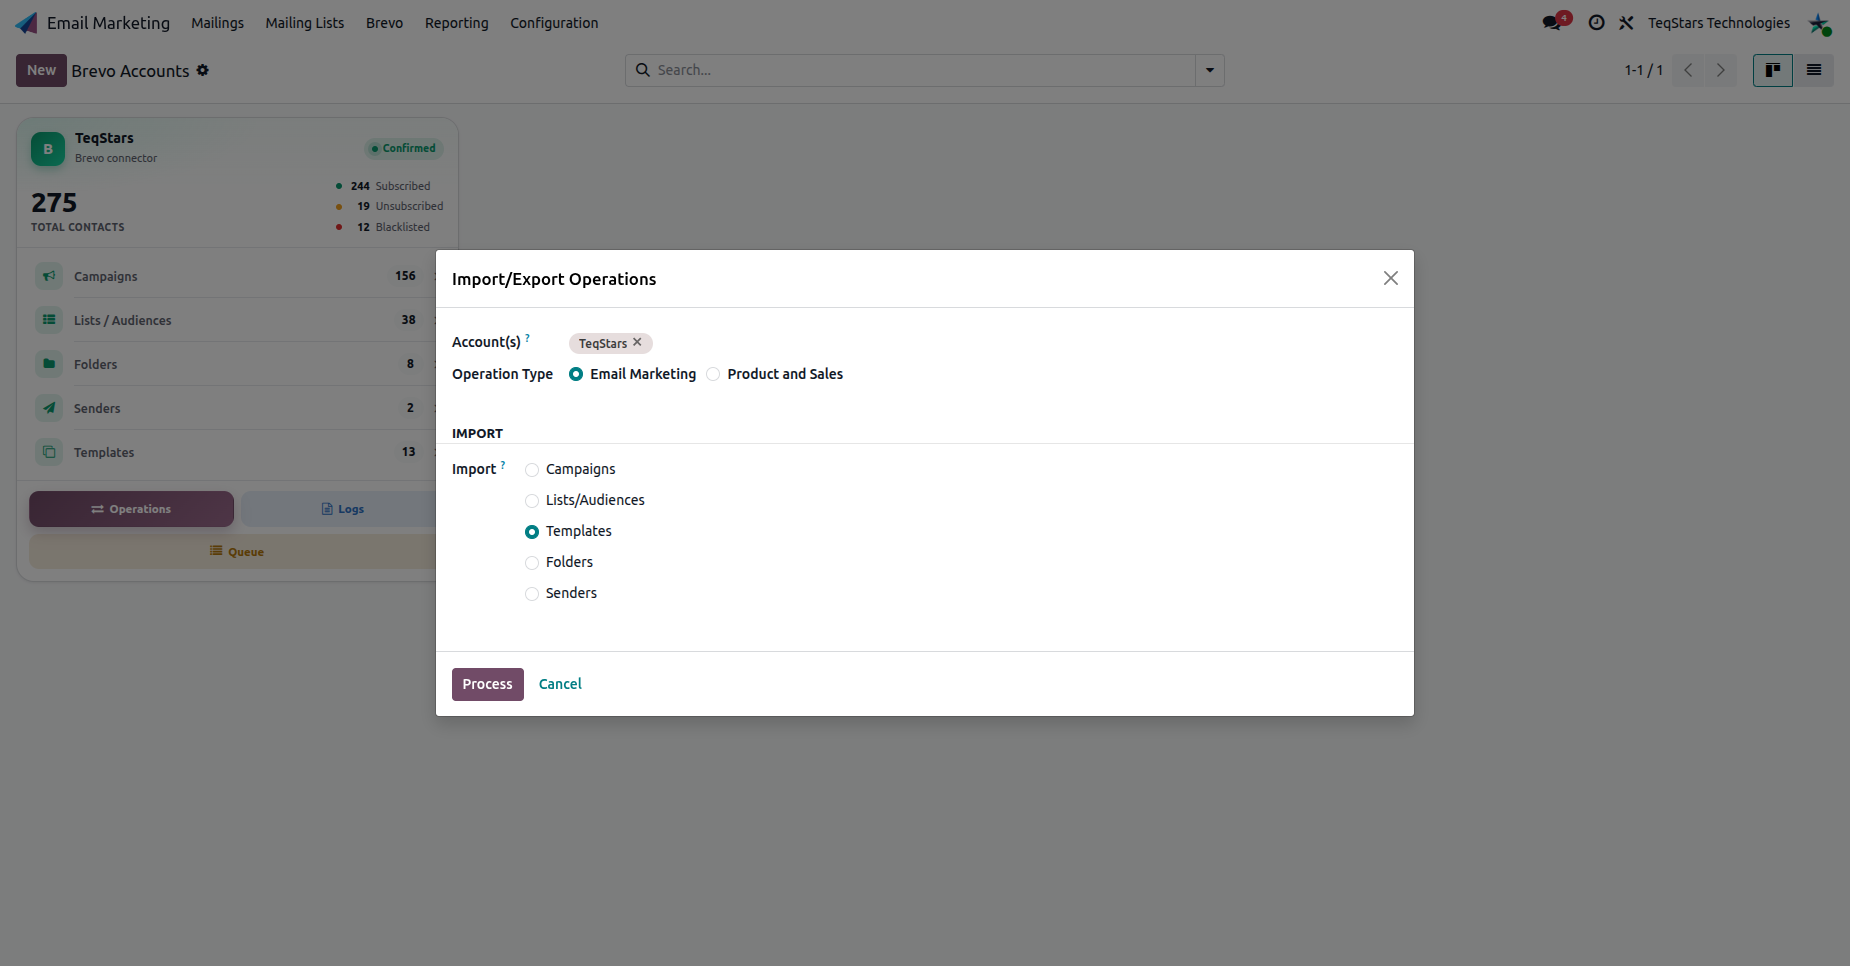Image resolution: width=1850 pixels, height=966 pixels.
Task: Click the Templates count 13
Action: tap(409, 452)
